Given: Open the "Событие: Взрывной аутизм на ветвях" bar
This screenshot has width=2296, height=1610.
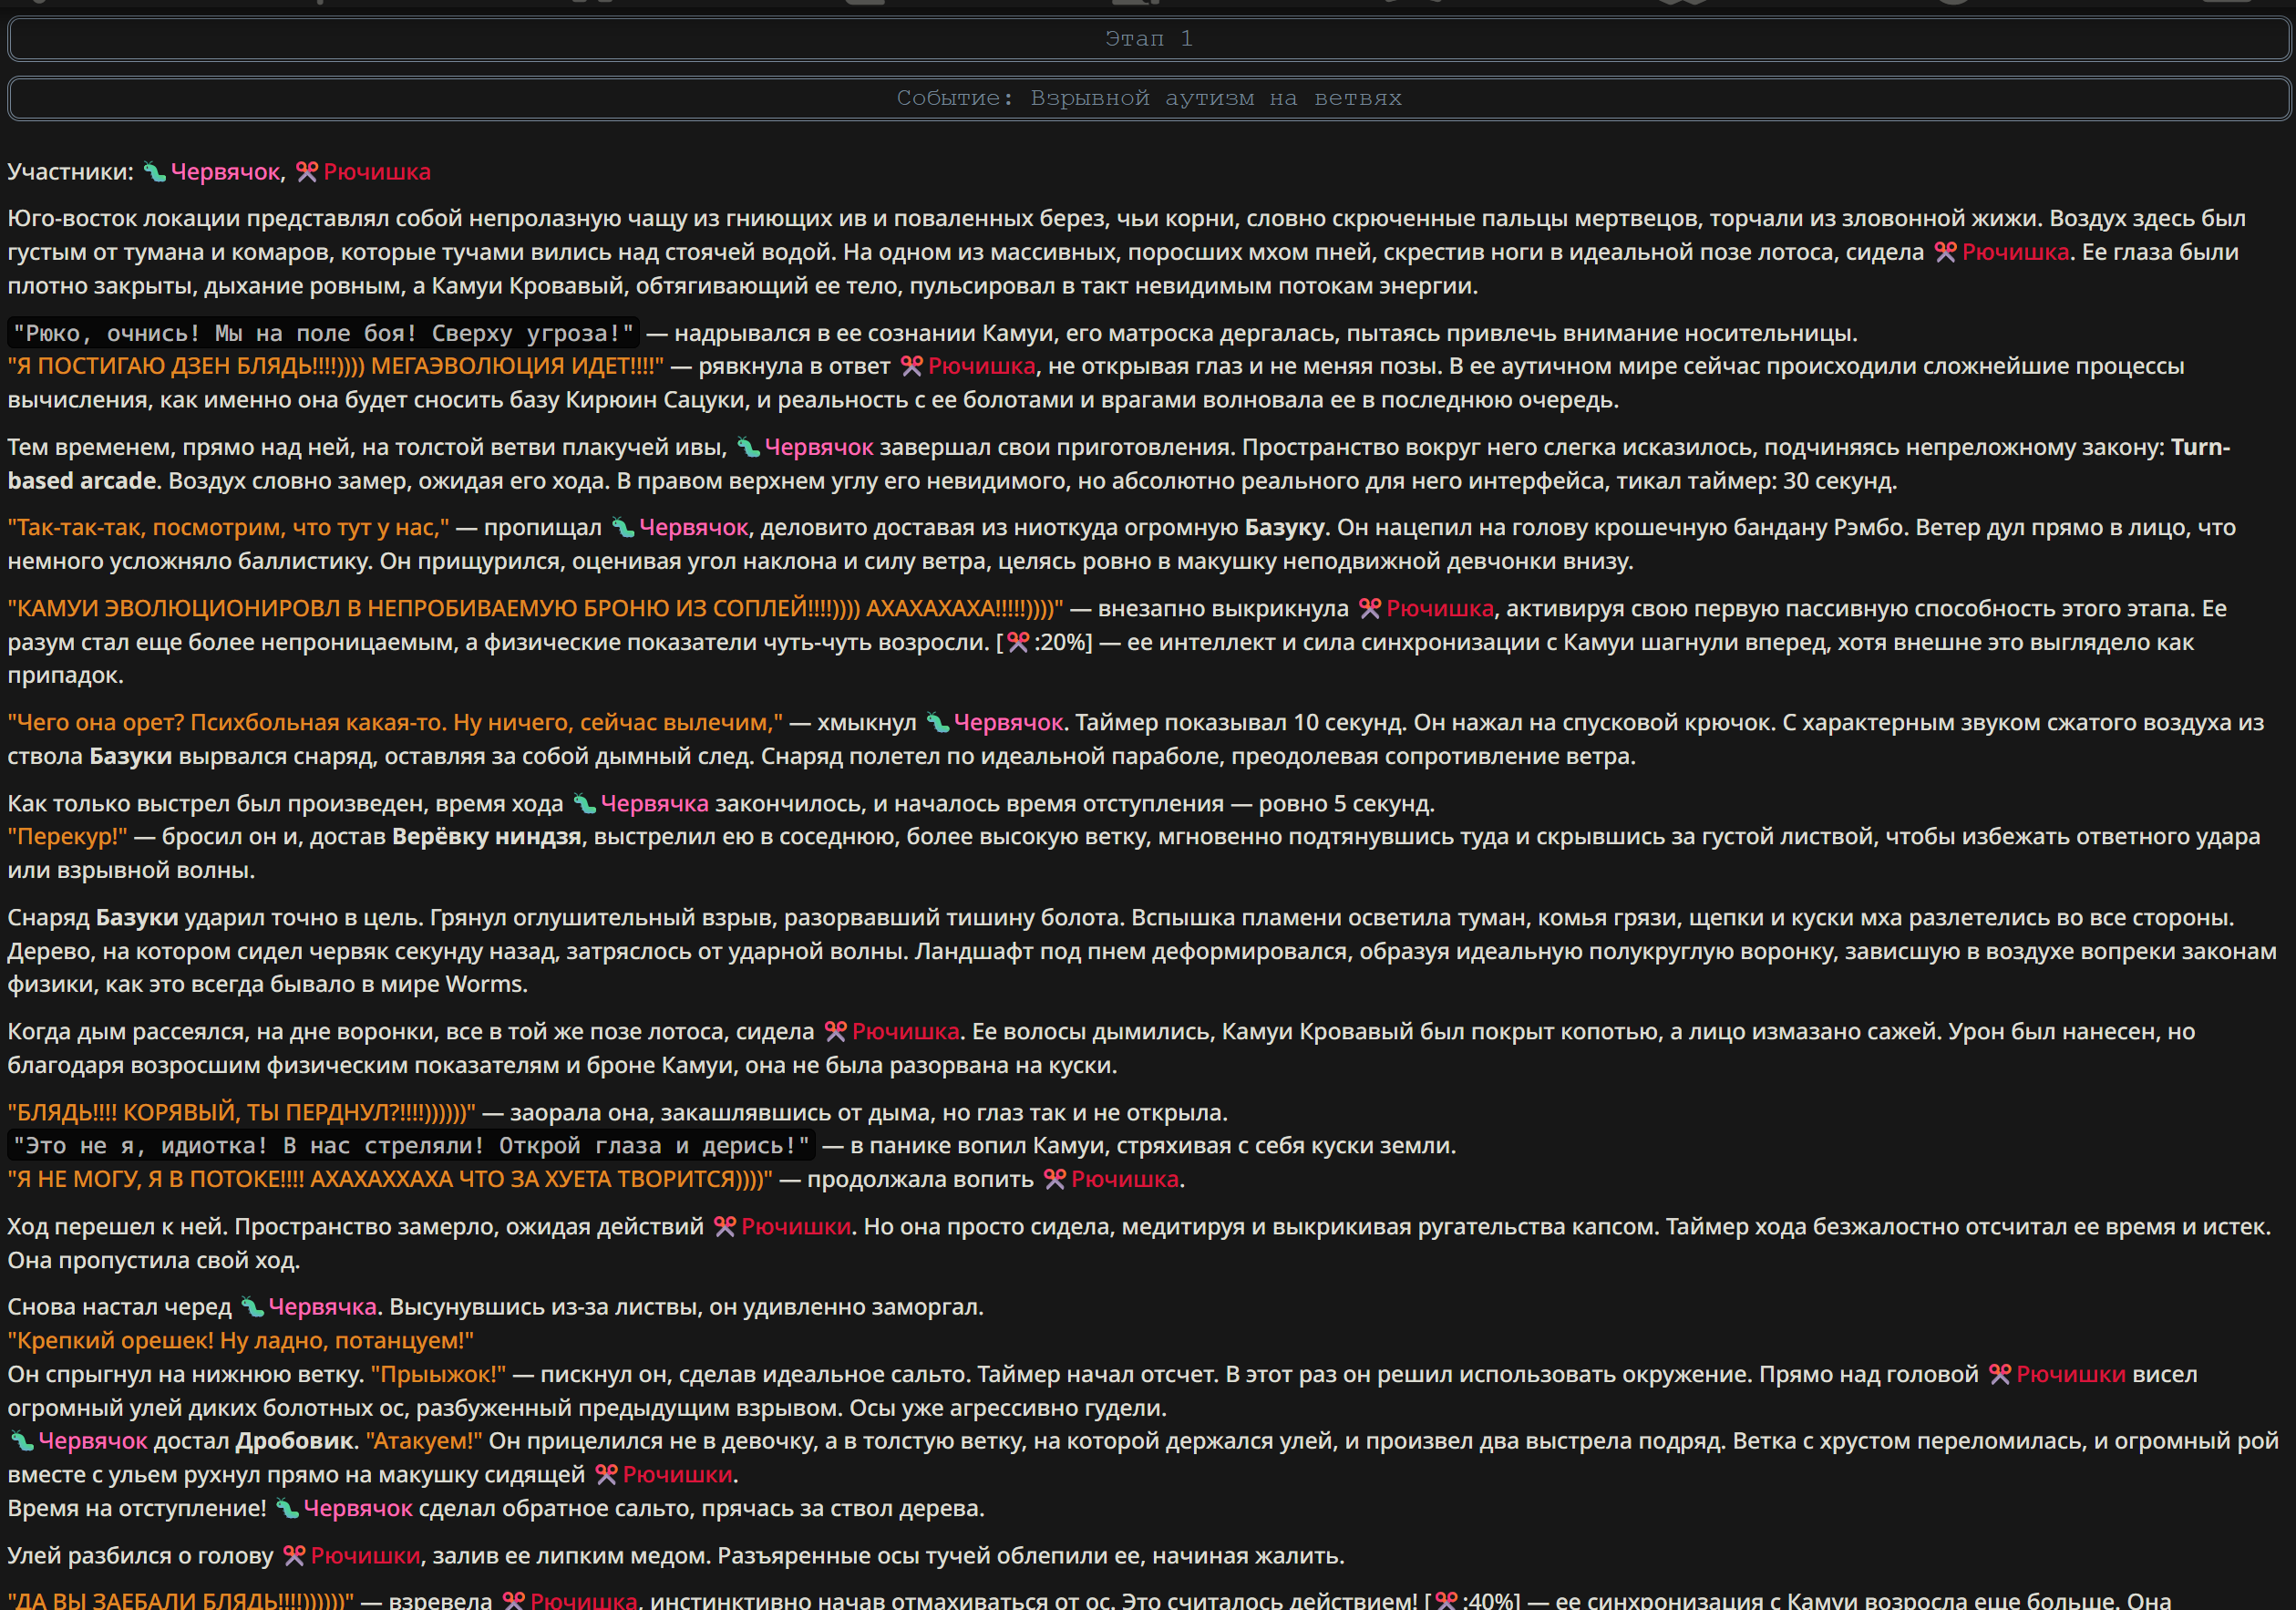Looking at the screenshot, I should [x=1148, y=98].
